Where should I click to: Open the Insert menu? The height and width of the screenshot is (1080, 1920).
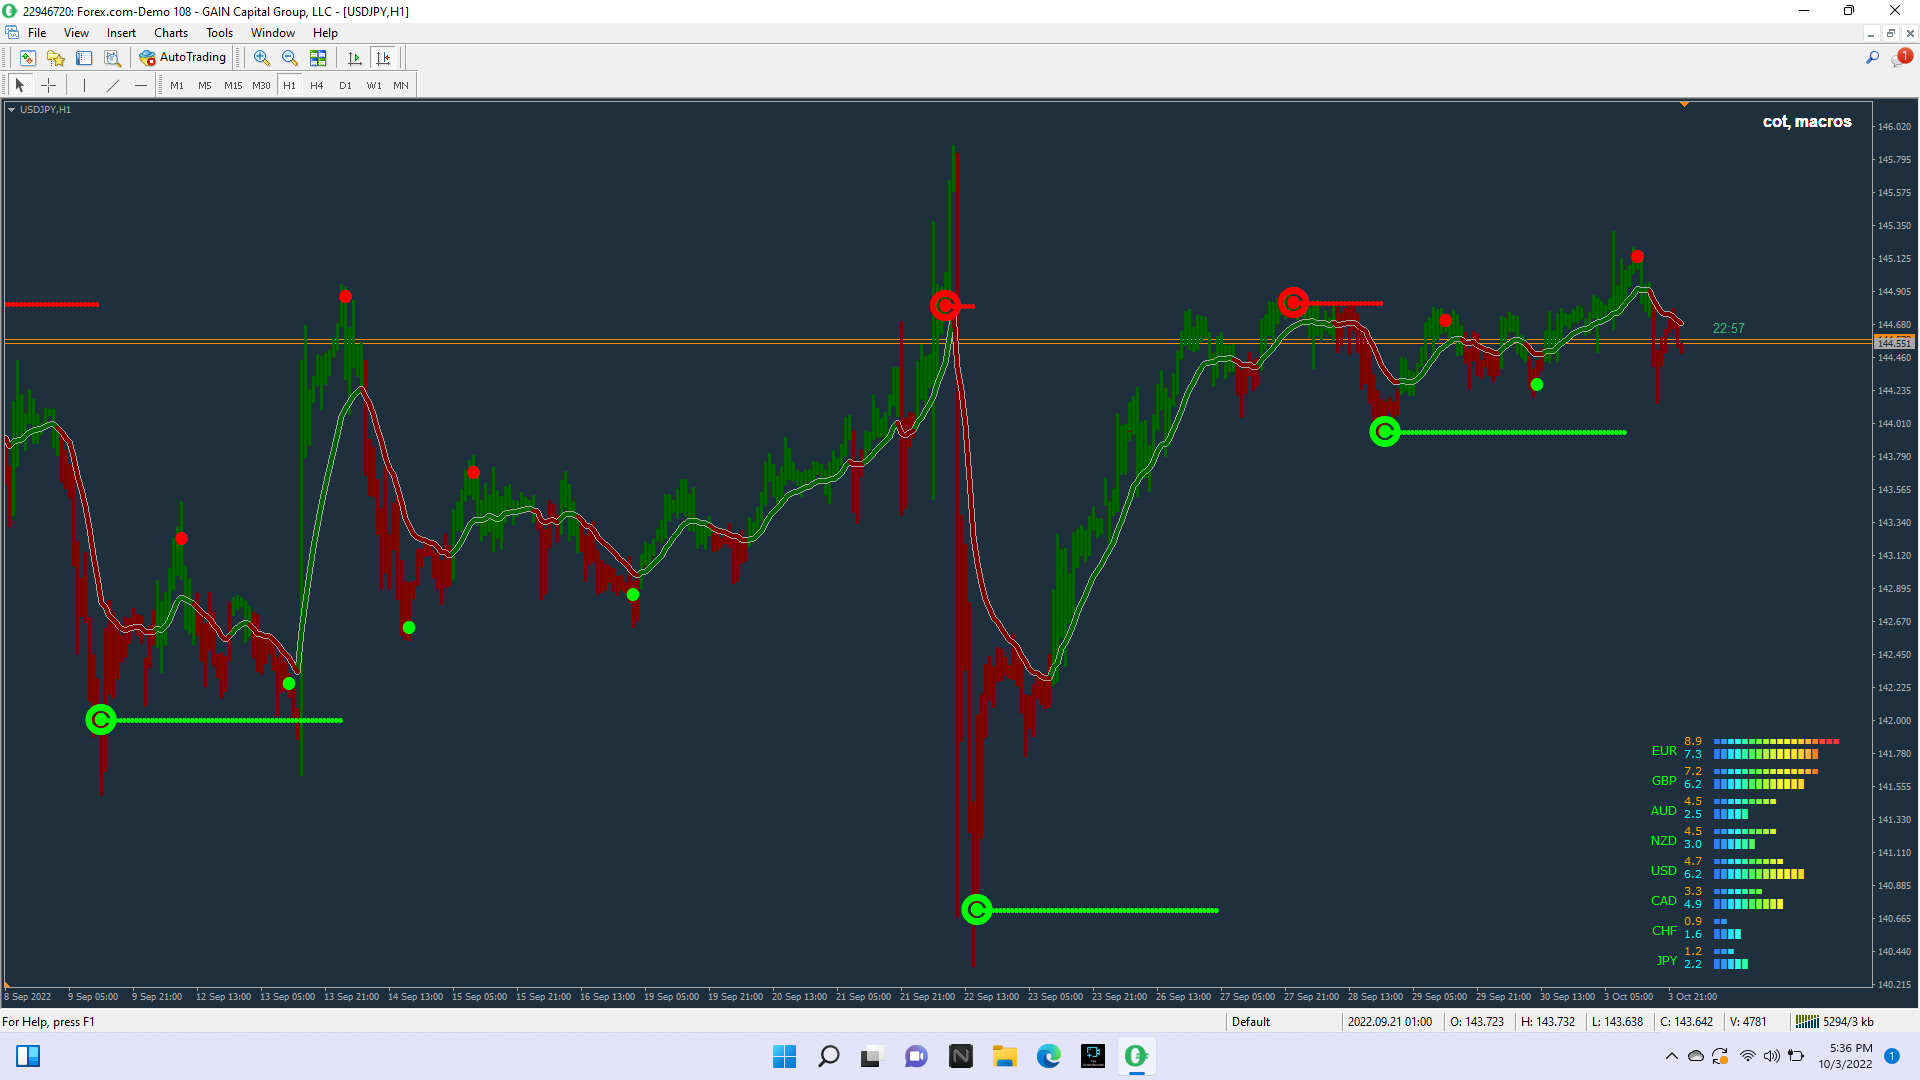(121, 33)
